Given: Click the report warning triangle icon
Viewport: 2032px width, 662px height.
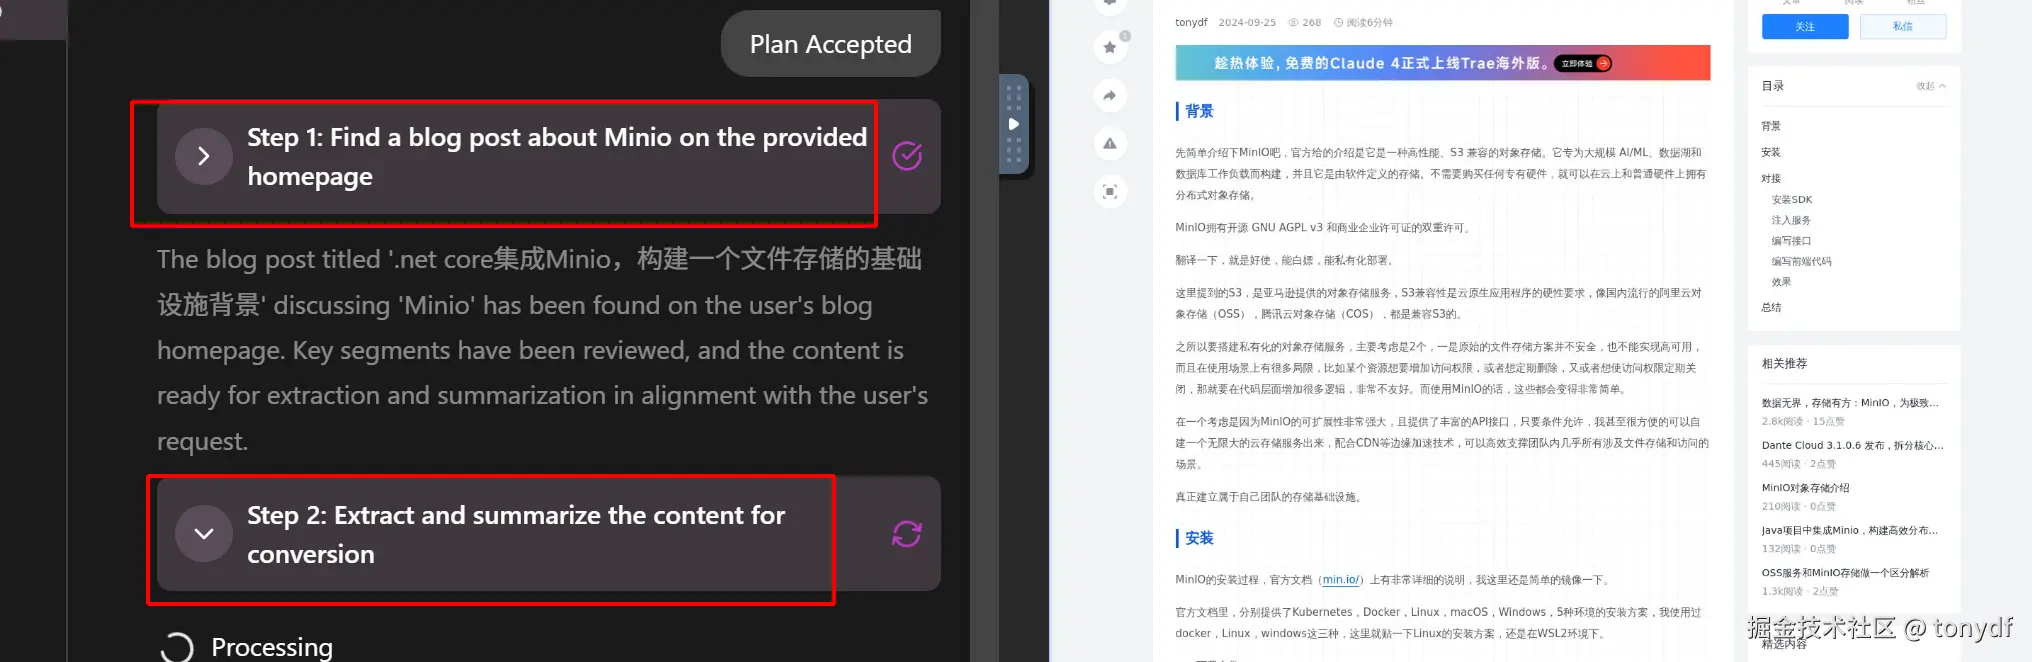Looking at the screenshot, I should [1110, 143].
